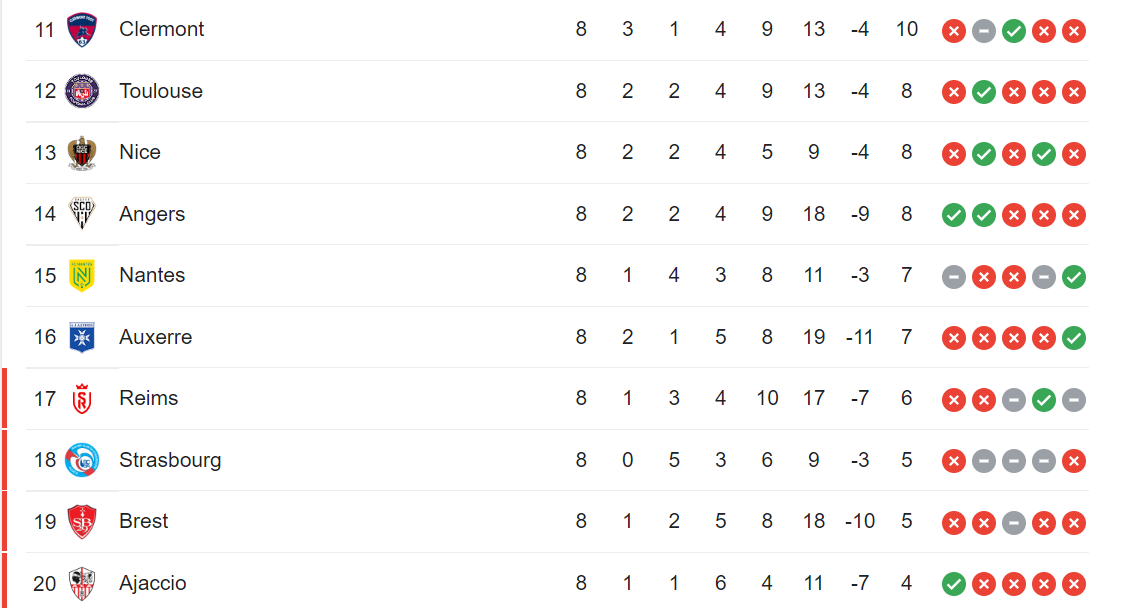Click the Strasbourg club crest
This screenshot has width=1128, height=612.
click(x=82, y=460)
